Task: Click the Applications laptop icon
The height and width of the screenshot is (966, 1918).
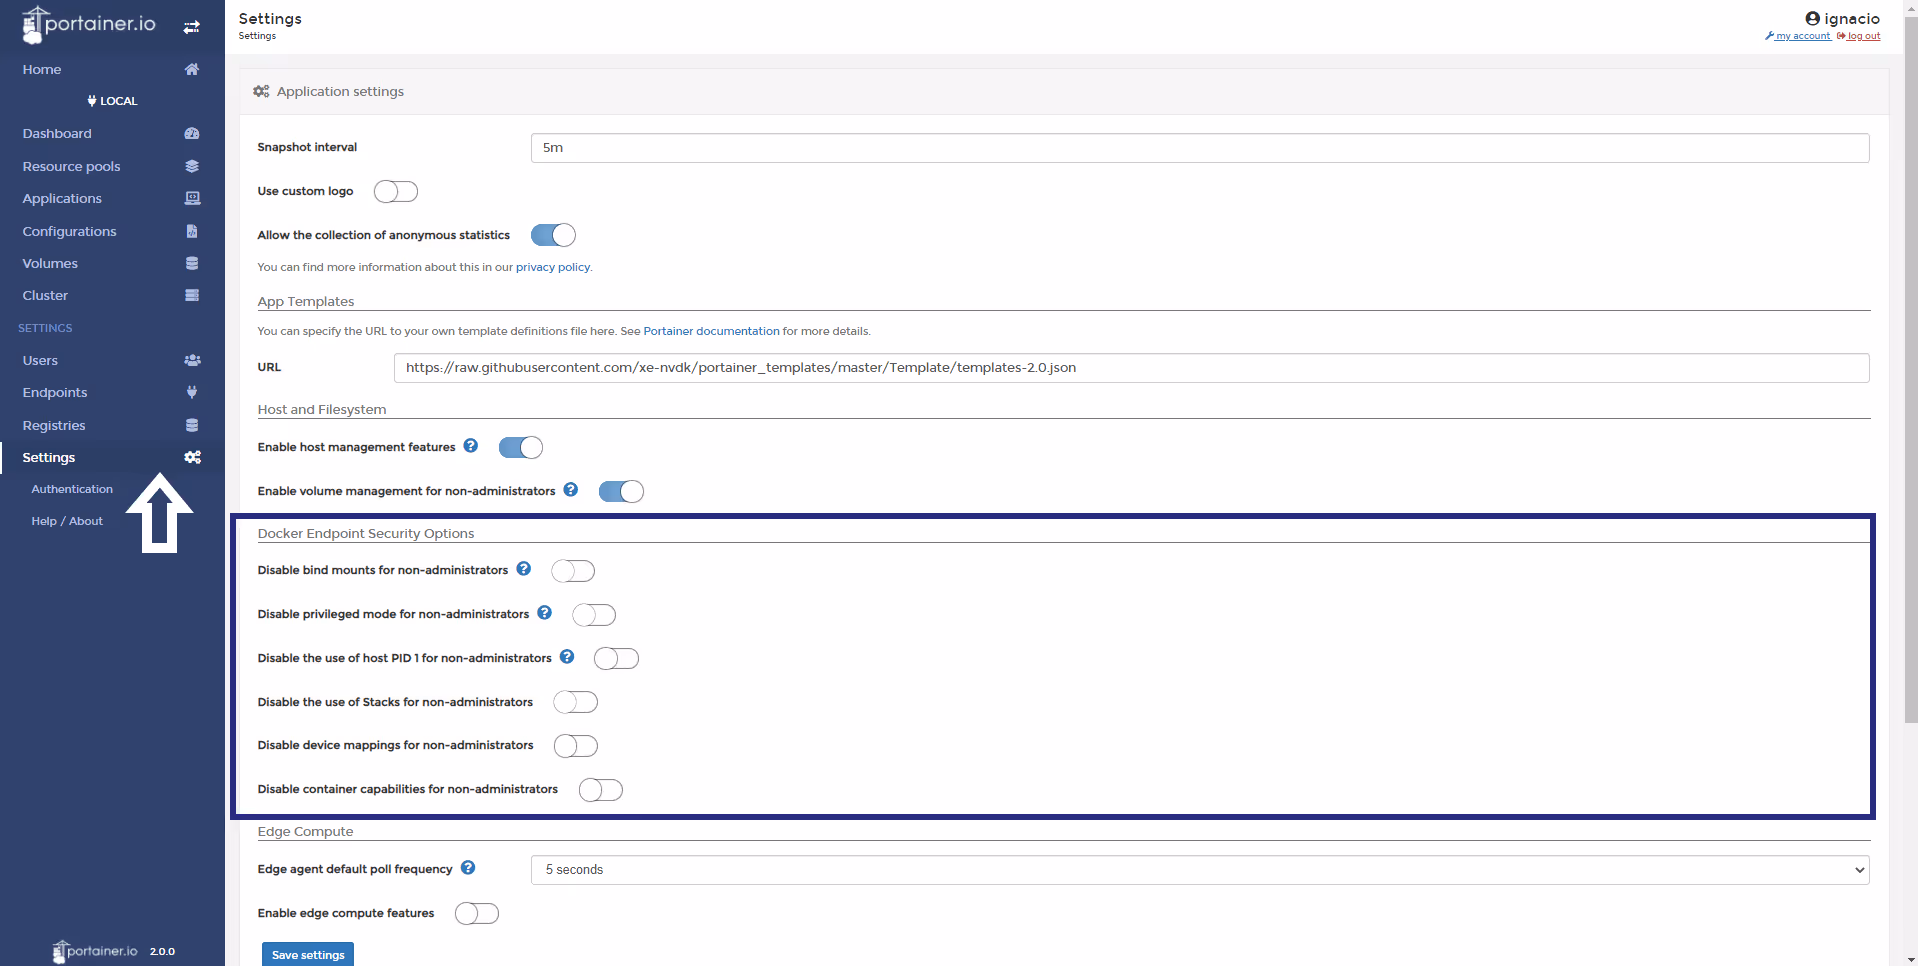Action: (x=192, y=198)
